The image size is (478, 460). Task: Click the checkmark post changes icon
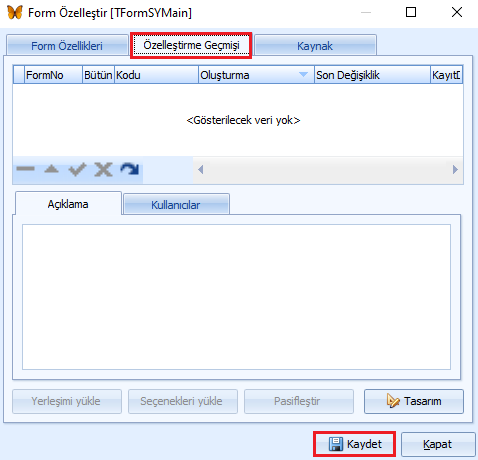click(77, 169)
